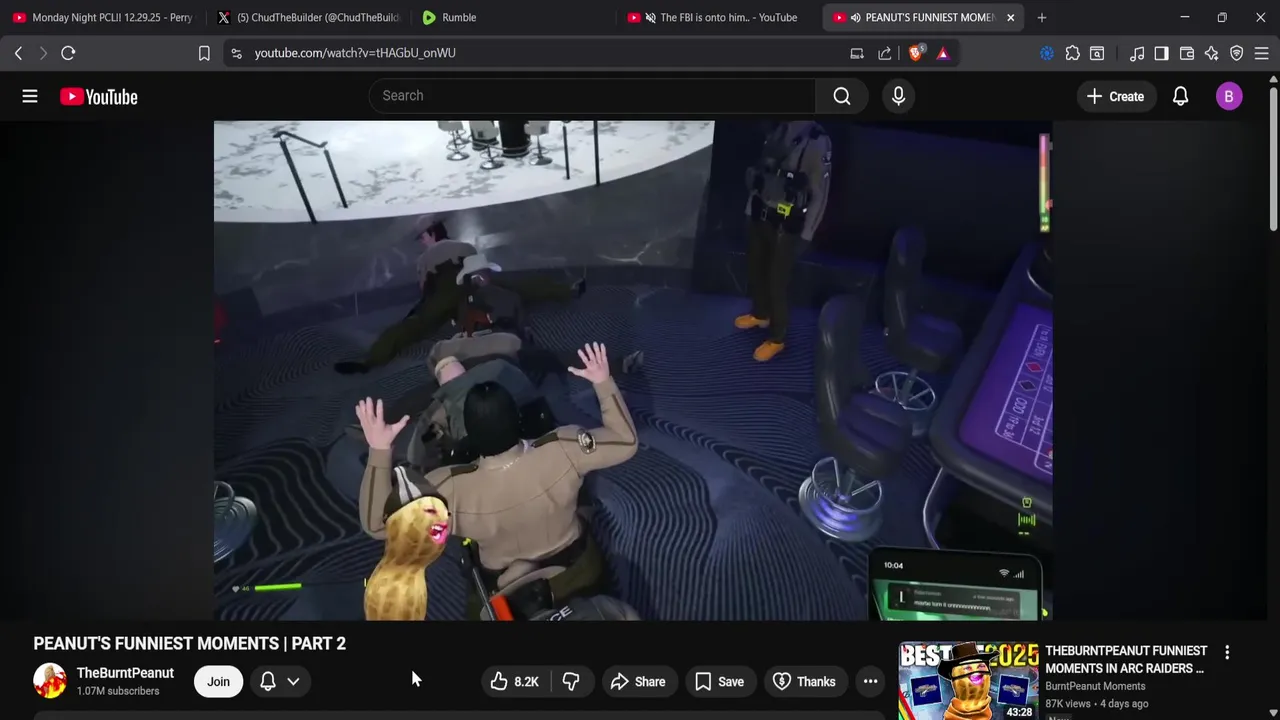Screen dimensions: 1280x720
Task: Open the tab search icon in toolbar
Action: (1097, 53)
